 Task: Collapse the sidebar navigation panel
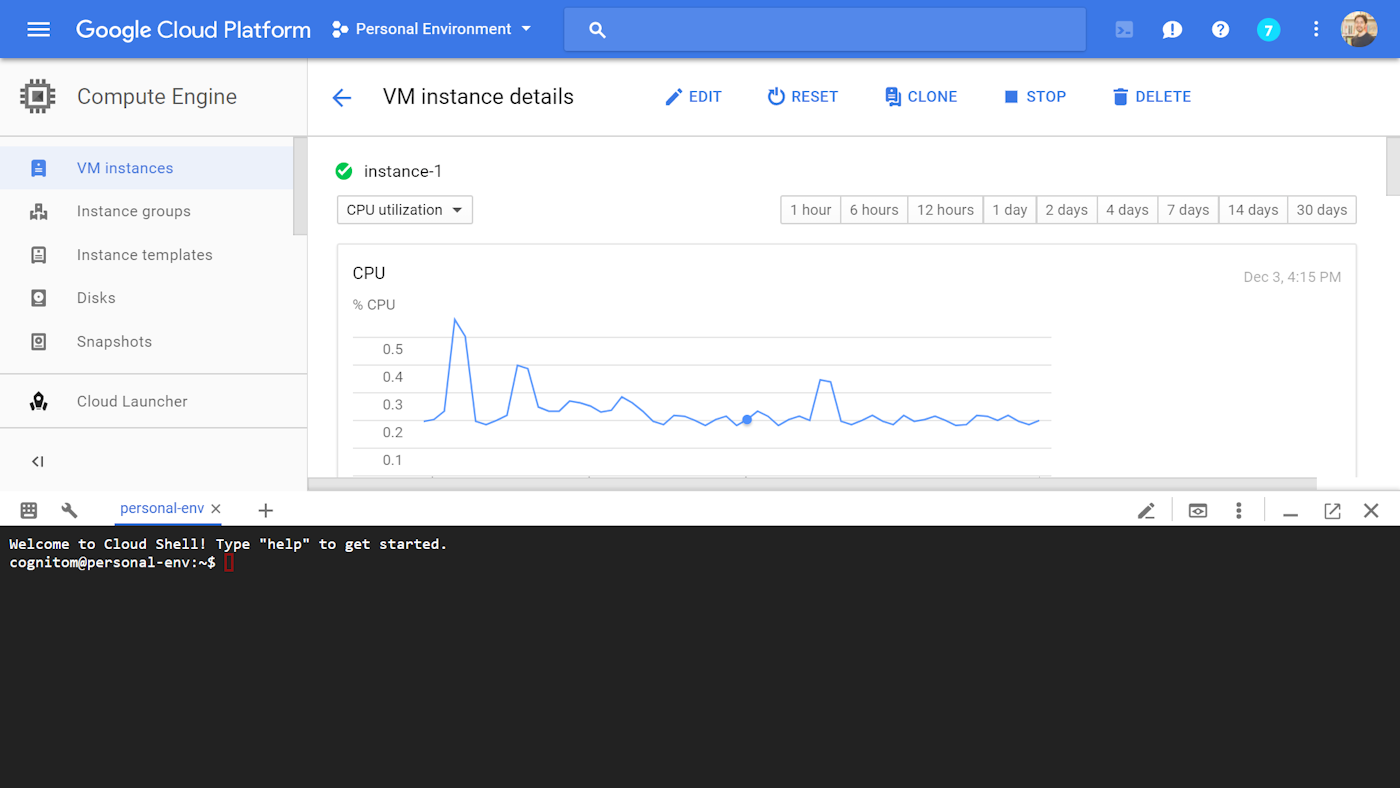[x=38, y=461]
